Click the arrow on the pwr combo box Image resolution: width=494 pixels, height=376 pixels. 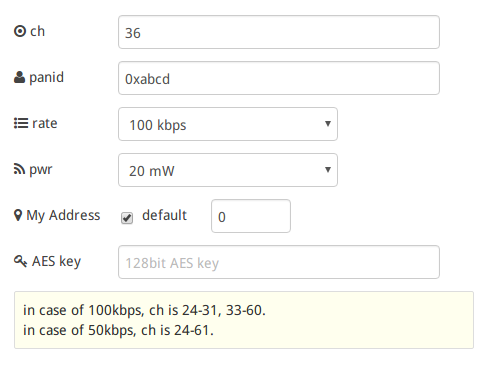(328, 170)
